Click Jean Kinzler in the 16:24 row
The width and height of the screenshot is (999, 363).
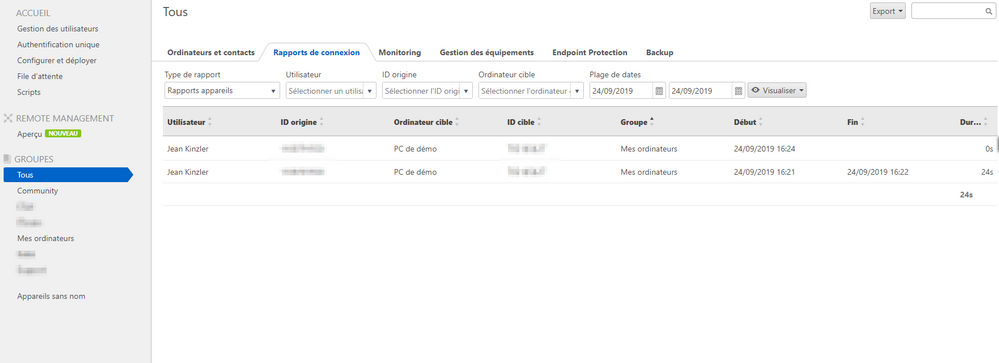tap(187, 149)
